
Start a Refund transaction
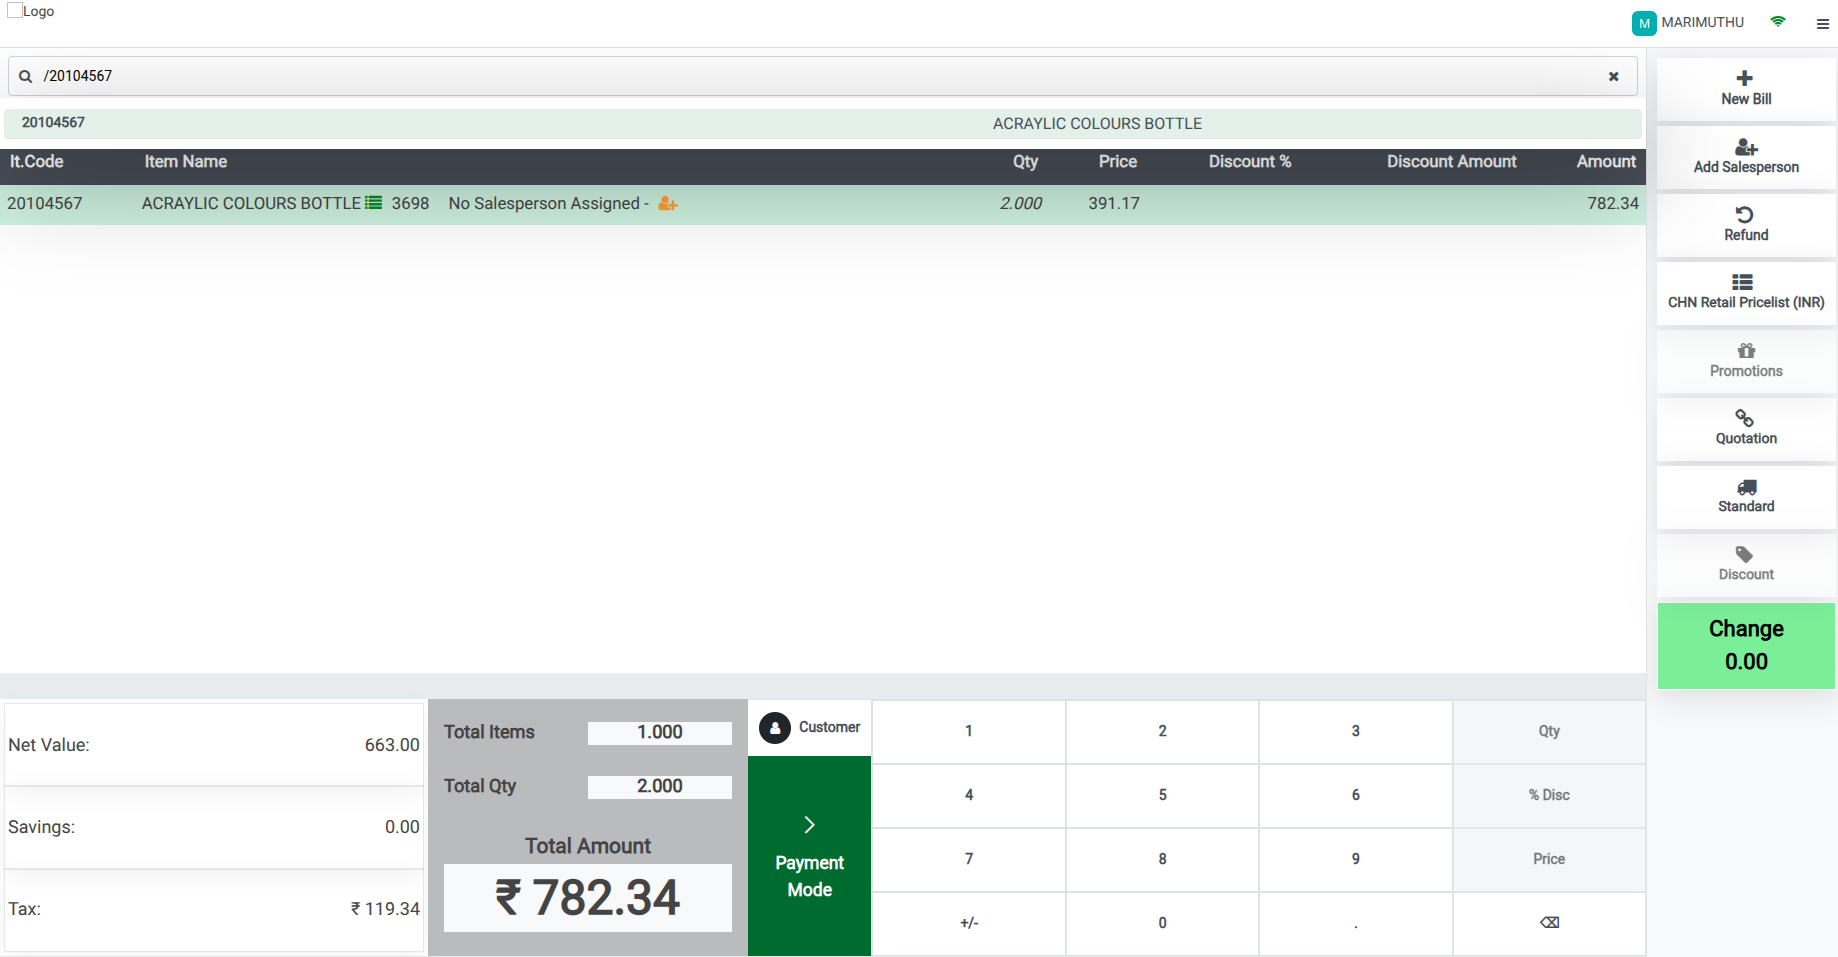1746,225
